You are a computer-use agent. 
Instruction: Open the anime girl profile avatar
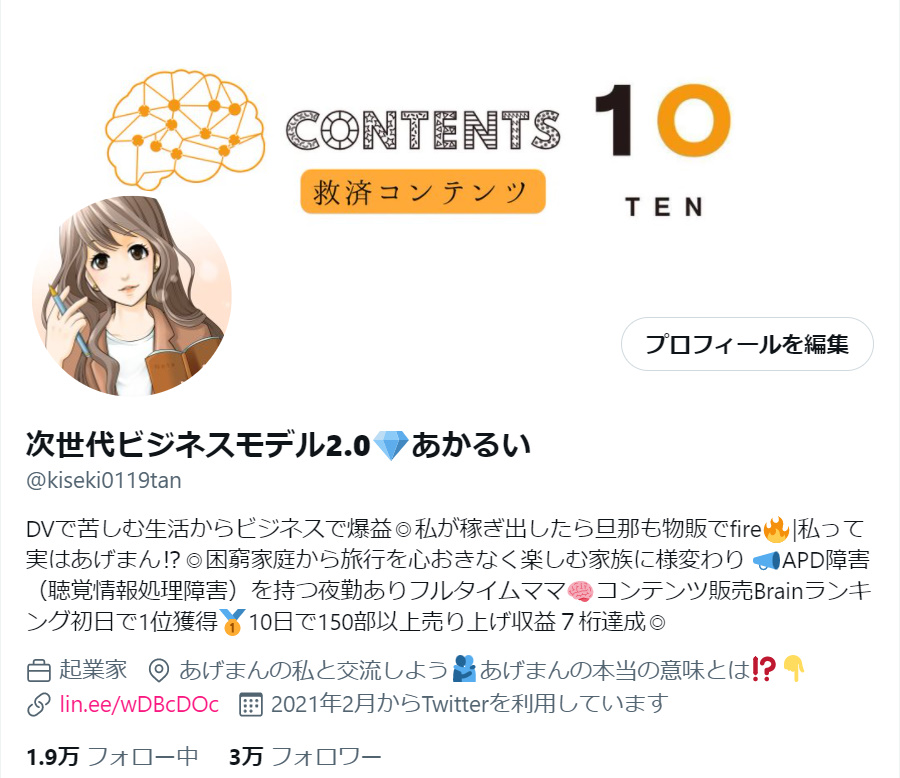click(131, 296)
